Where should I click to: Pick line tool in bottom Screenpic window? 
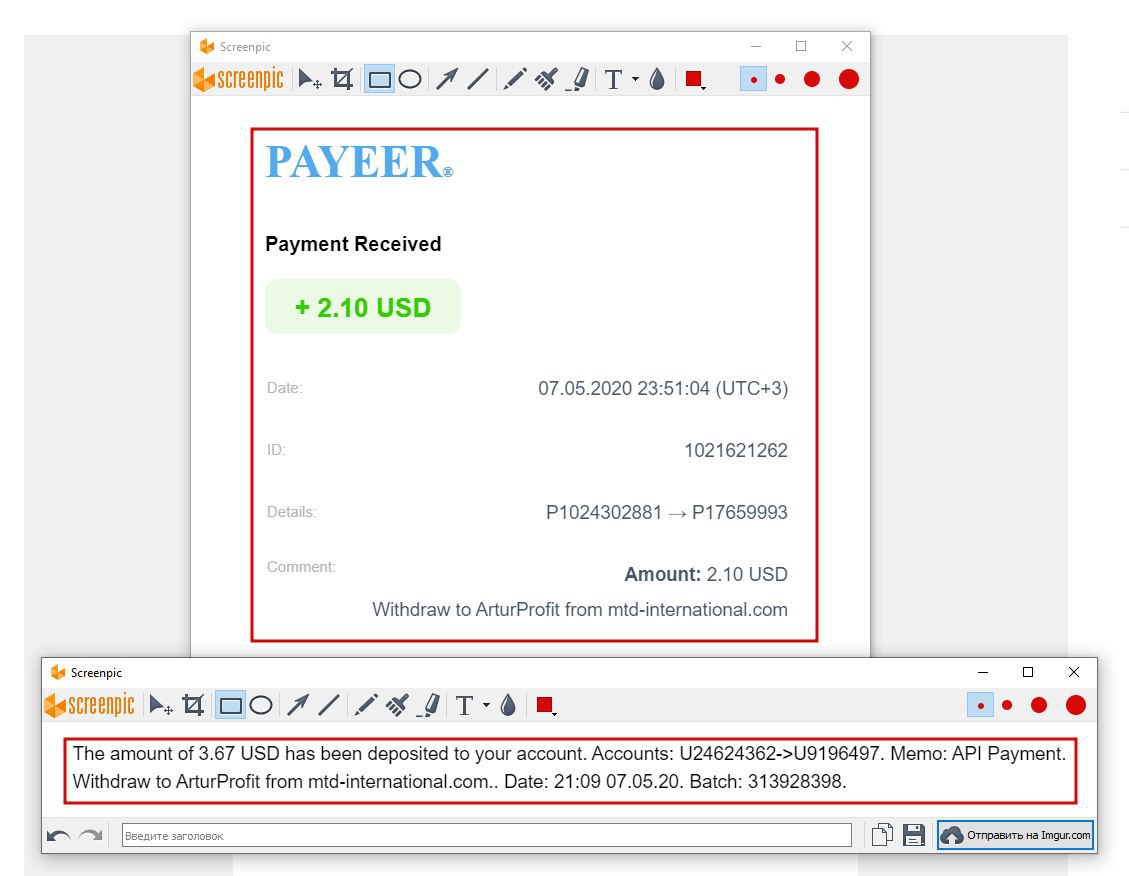click(x=328, y=705)
